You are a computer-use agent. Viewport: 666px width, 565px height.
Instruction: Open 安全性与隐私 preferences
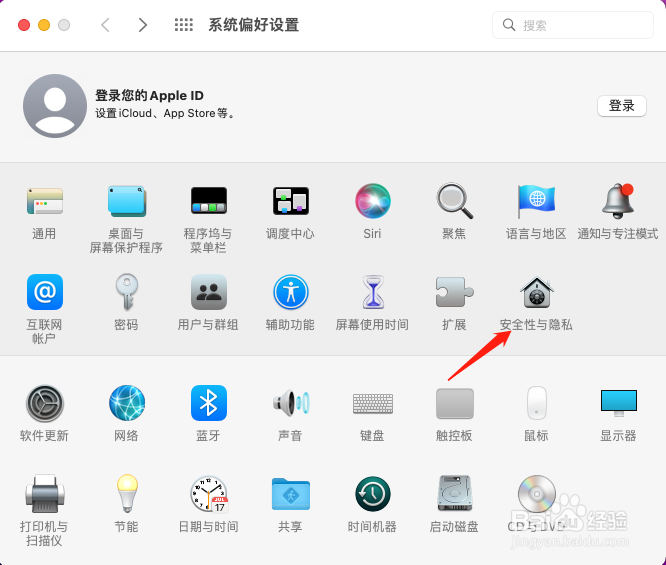click(x=536, y=292)
